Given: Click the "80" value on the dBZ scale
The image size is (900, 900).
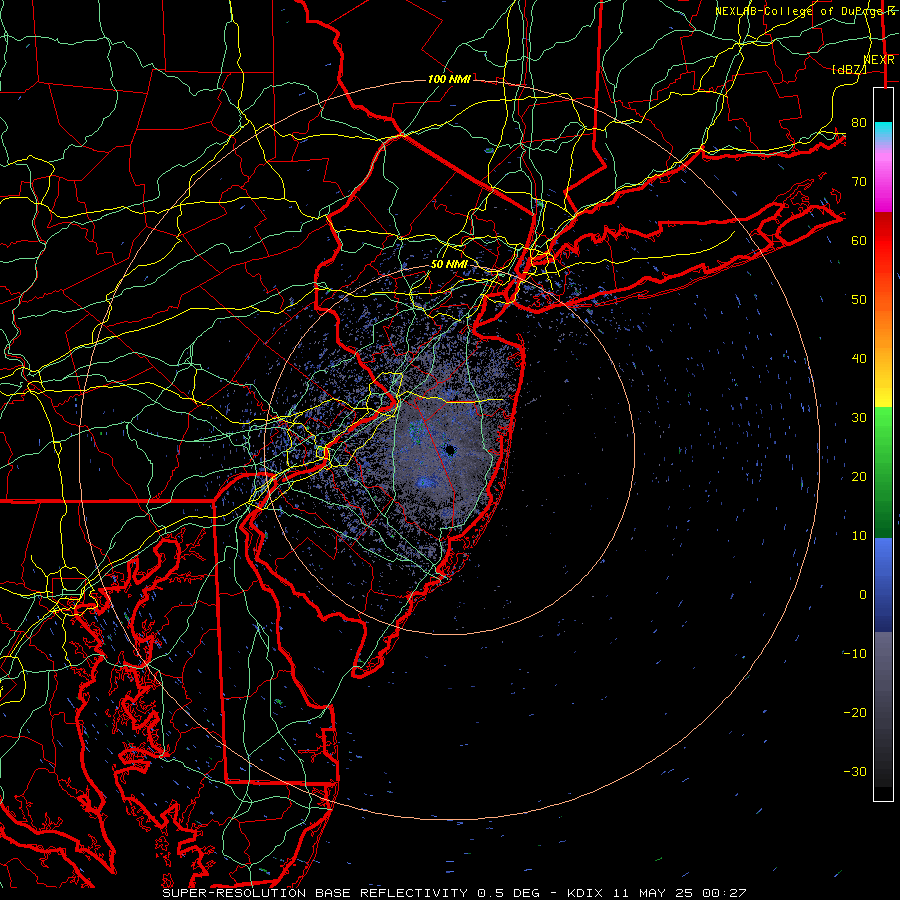Looking at the screenshot, I should tap(859, 122).
